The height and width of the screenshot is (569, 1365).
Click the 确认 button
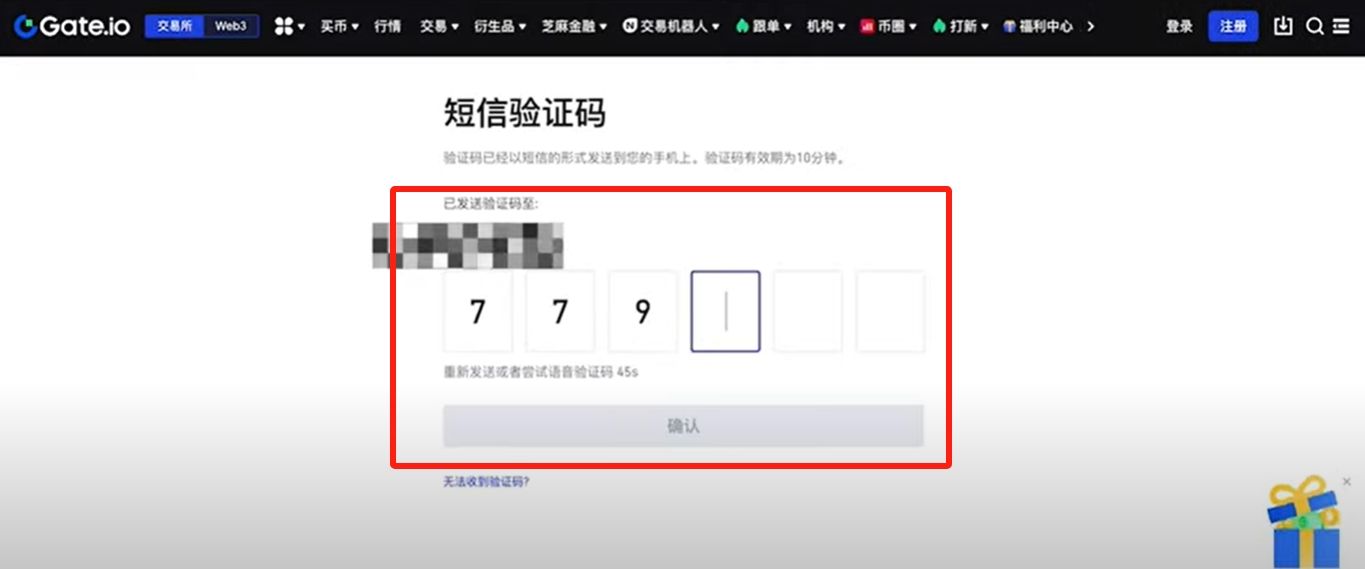(x=683, y=426)
